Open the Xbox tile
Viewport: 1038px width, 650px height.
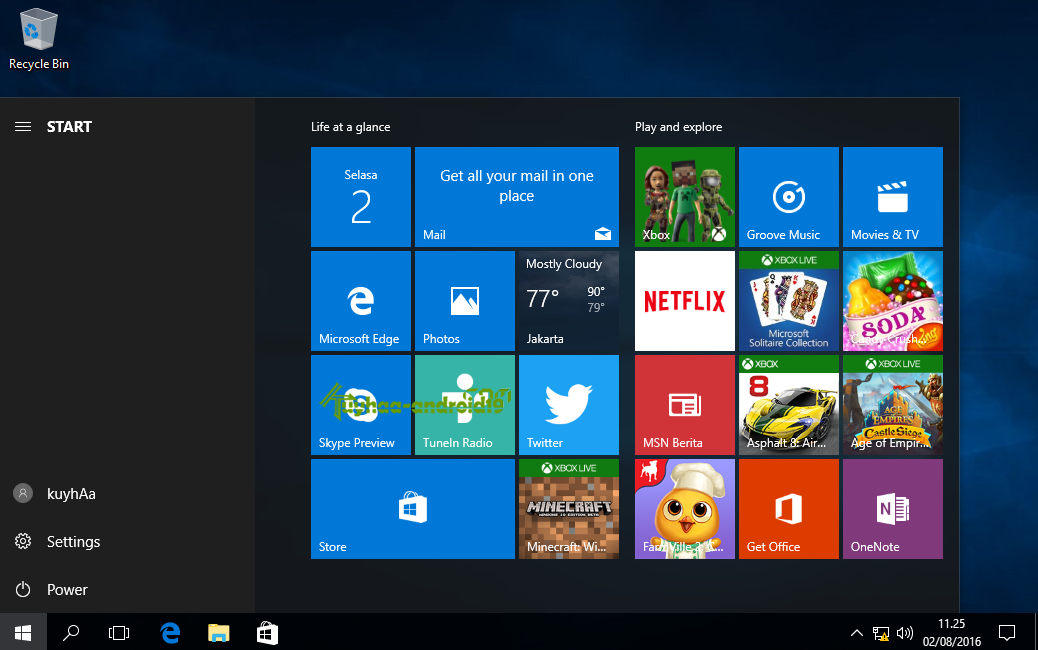684,197
